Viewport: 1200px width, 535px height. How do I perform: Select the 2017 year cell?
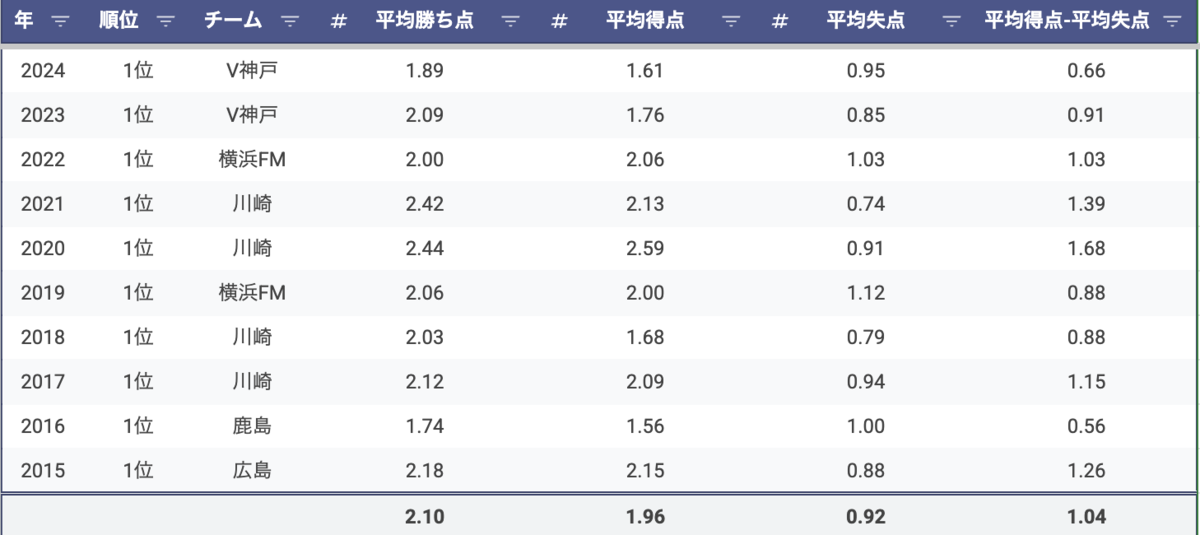pyautogui.click(x=43, y=382)
